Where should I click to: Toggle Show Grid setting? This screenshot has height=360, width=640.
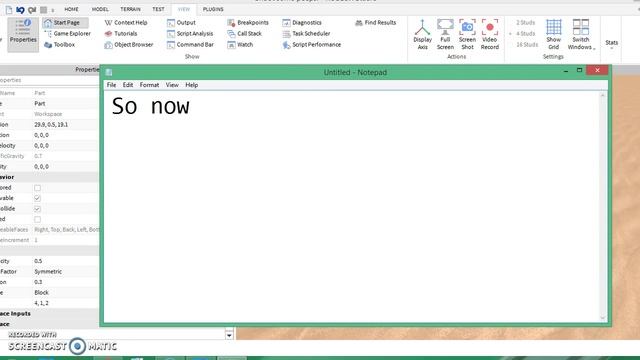553,34
